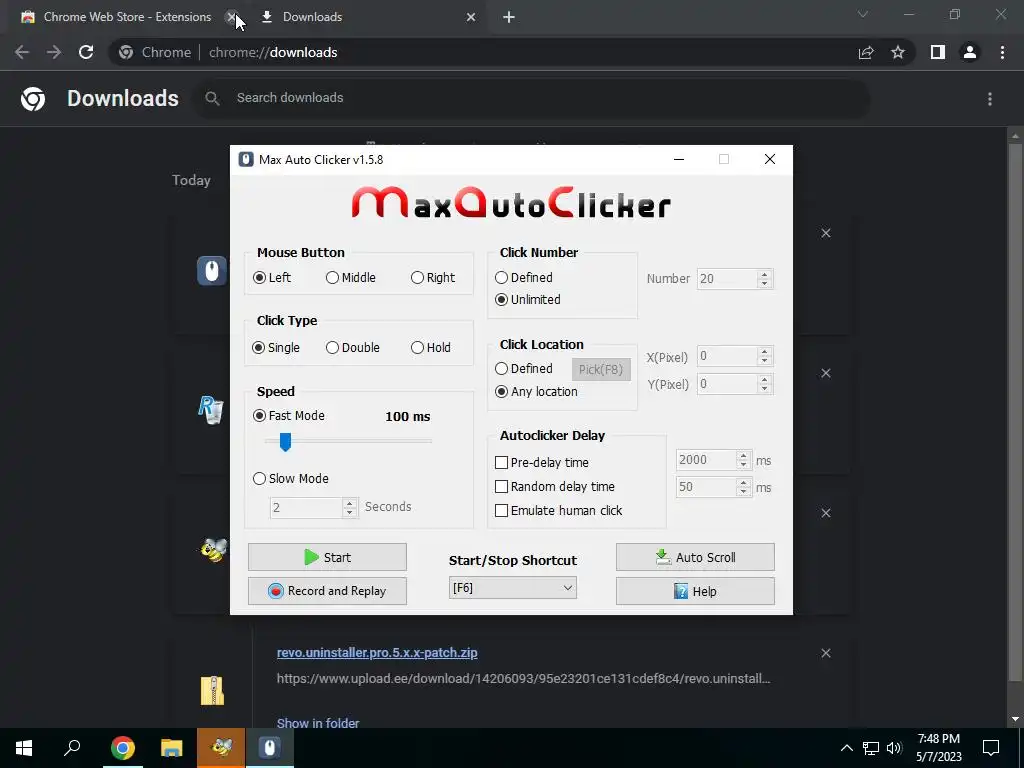Decrease the Y(Pixel) spinner value

tap(764, 389)
